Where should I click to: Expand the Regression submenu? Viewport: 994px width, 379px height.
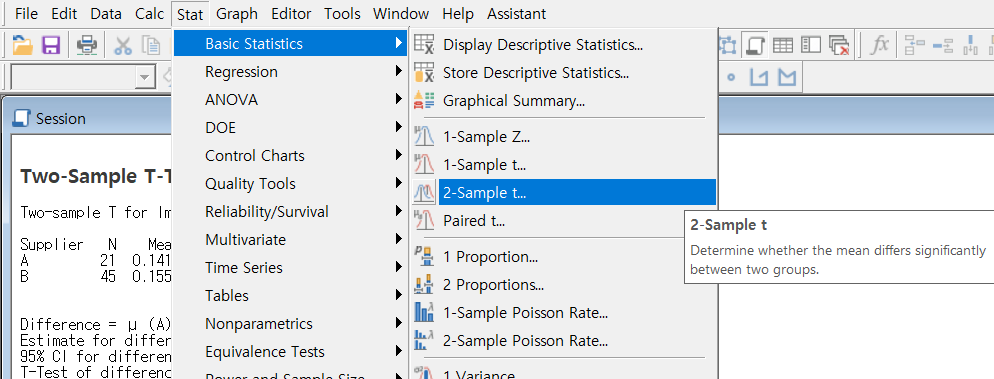point(290,72)
